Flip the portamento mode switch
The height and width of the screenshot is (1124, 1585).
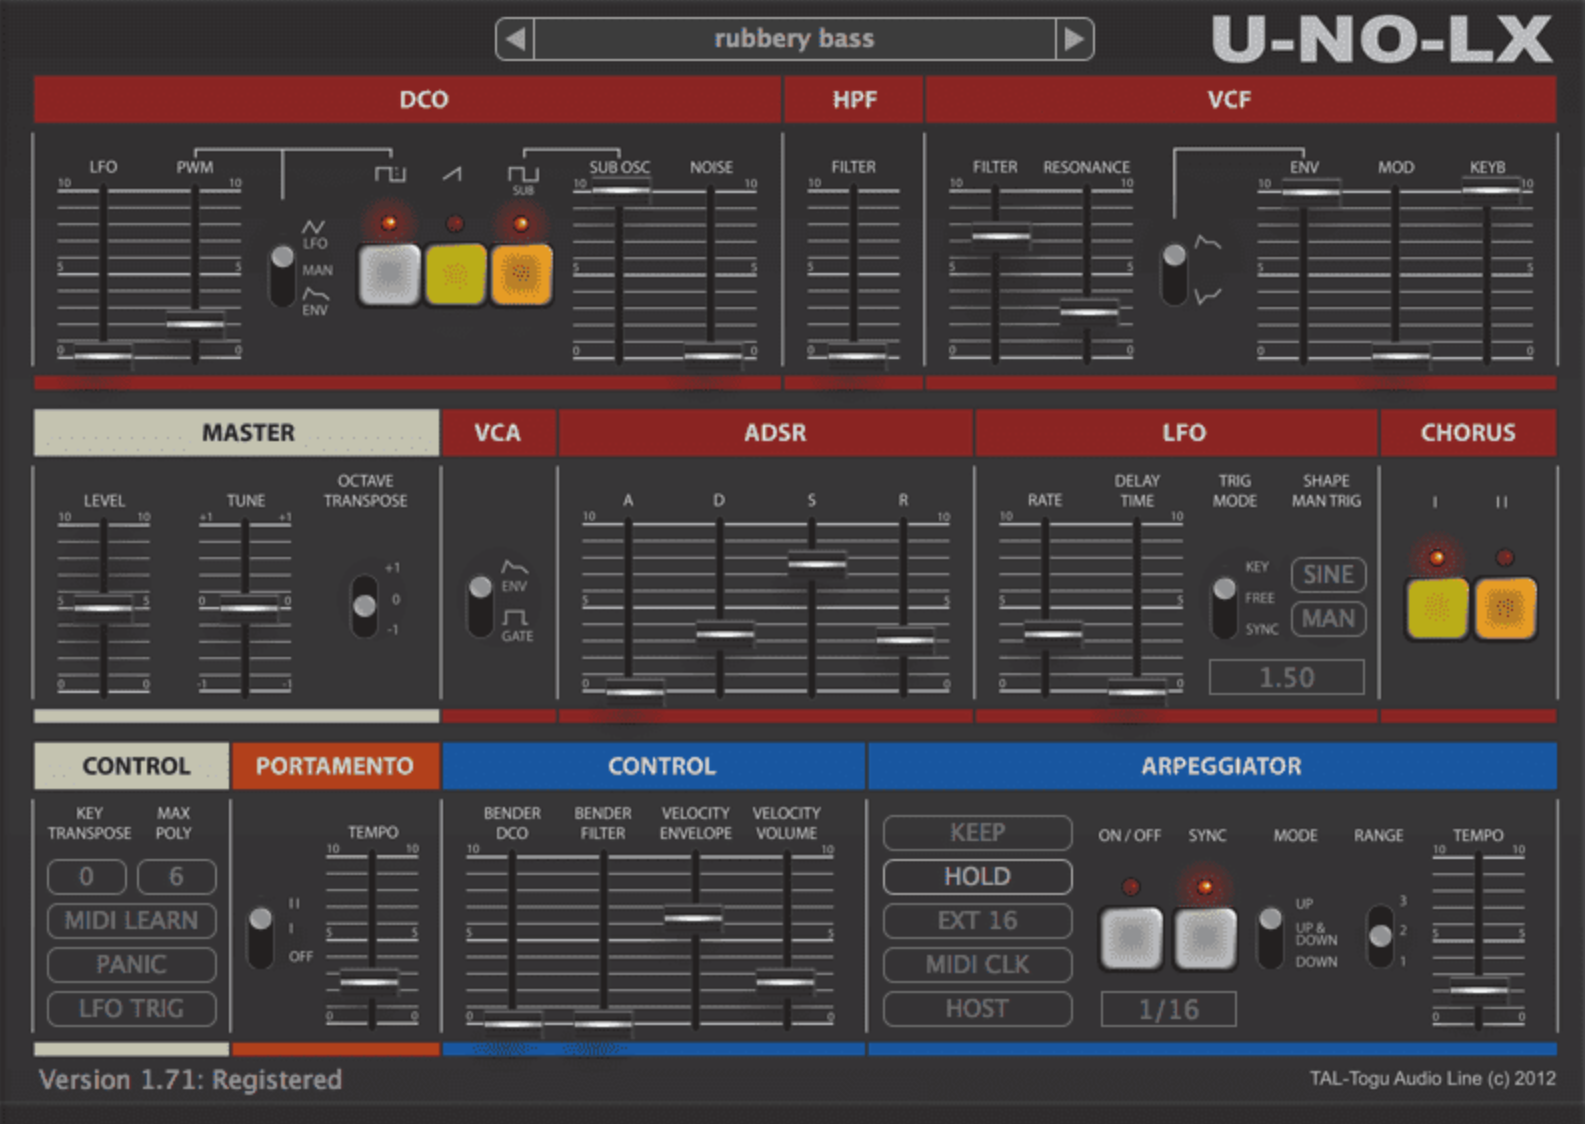(x=261, y=937)
